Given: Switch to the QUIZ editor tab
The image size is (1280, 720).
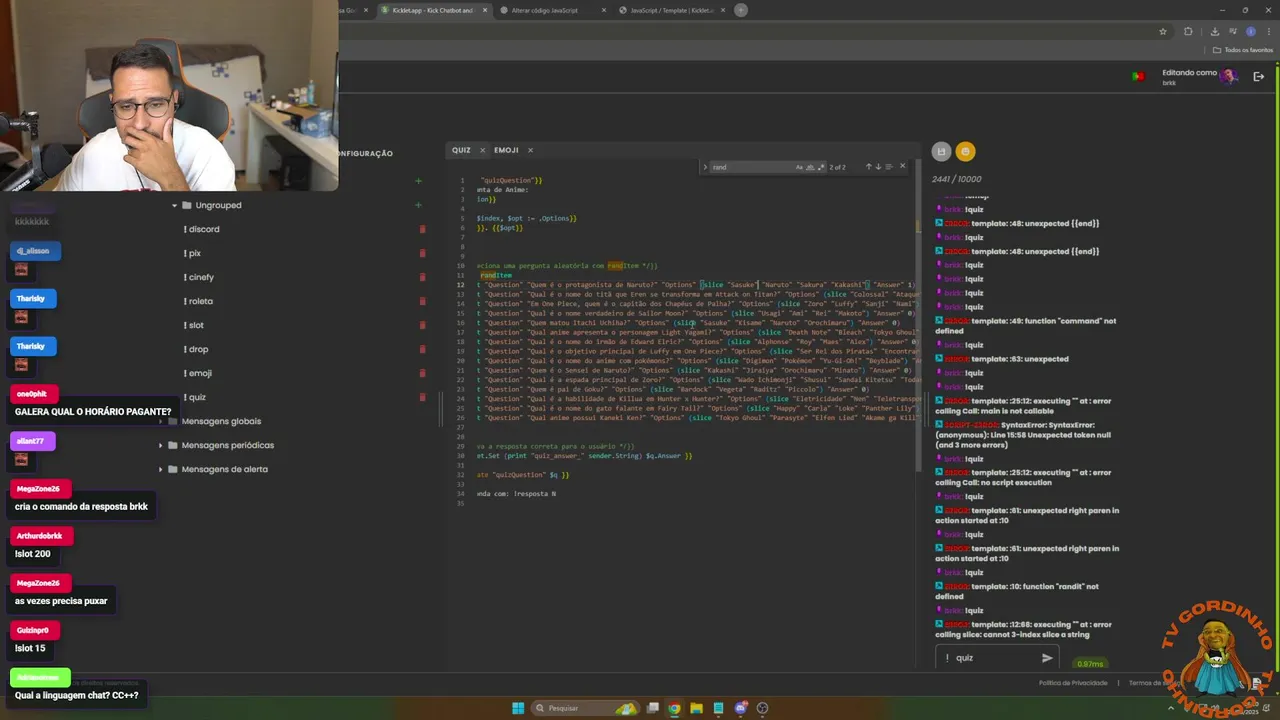Looking at the screenshot, I should click(x=461, y=150).
